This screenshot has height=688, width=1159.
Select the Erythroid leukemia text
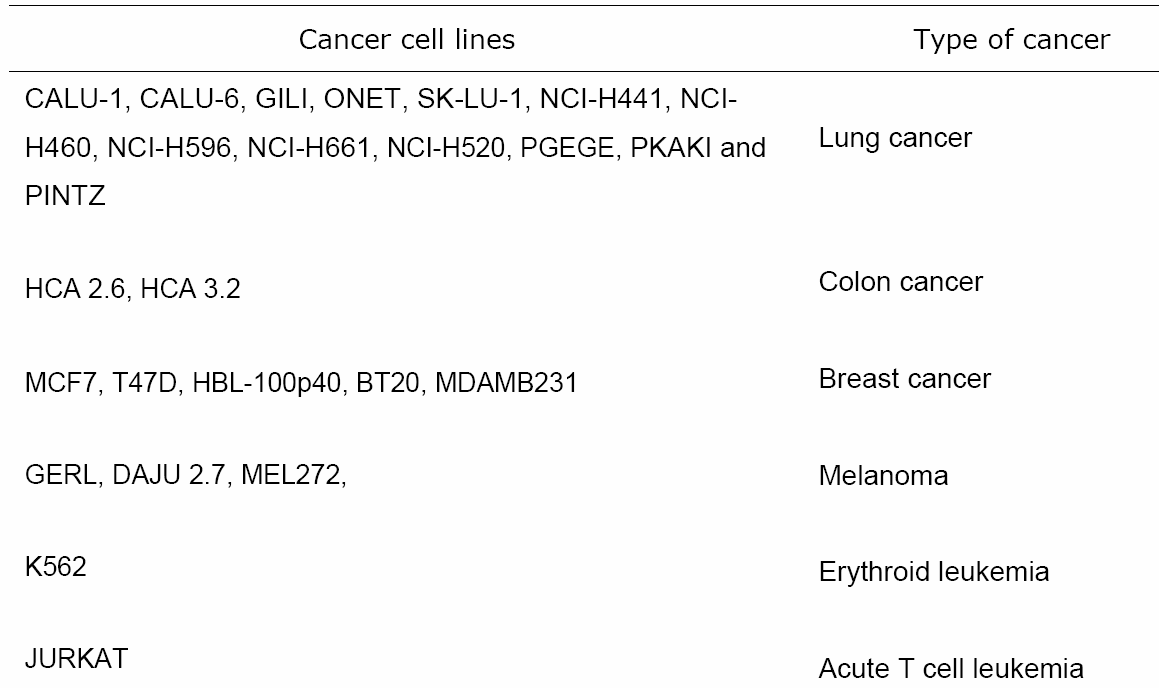click(x=934, y=572)
